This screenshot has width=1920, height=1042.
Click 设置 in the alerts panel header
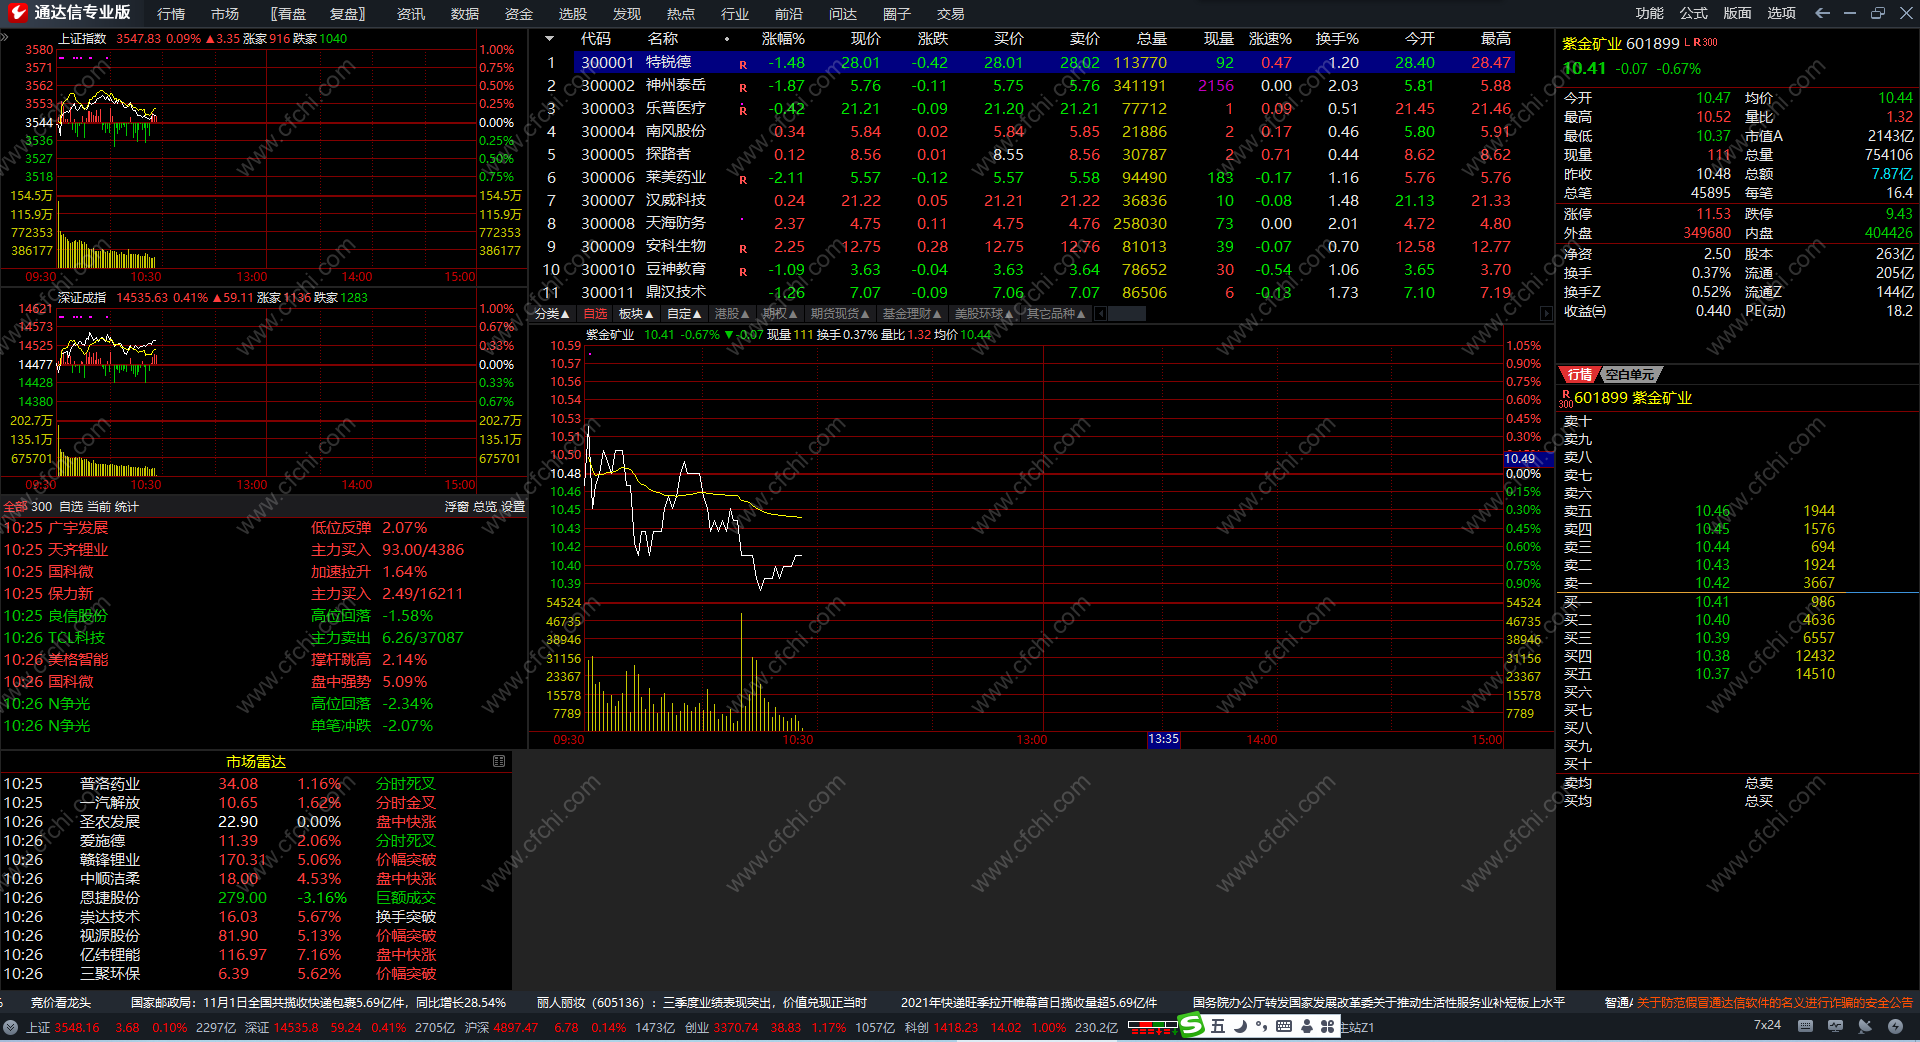click(513, 507)
